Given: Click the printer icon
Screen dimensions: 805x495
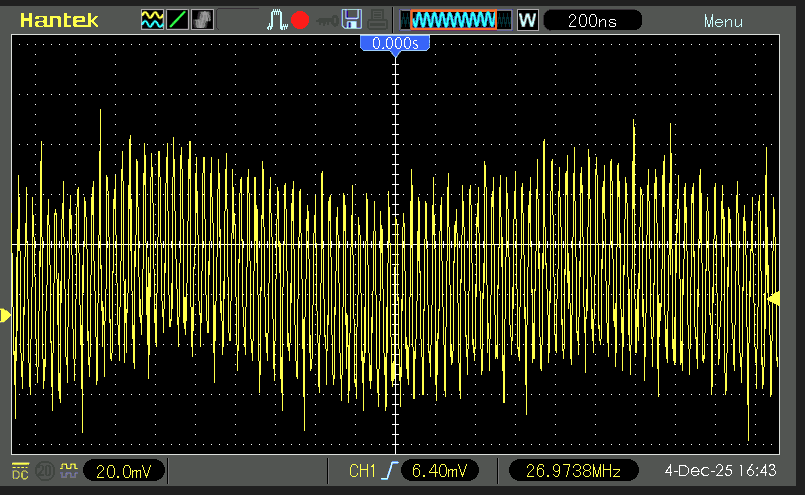Looking at the screenshot, I should [377, 19].
